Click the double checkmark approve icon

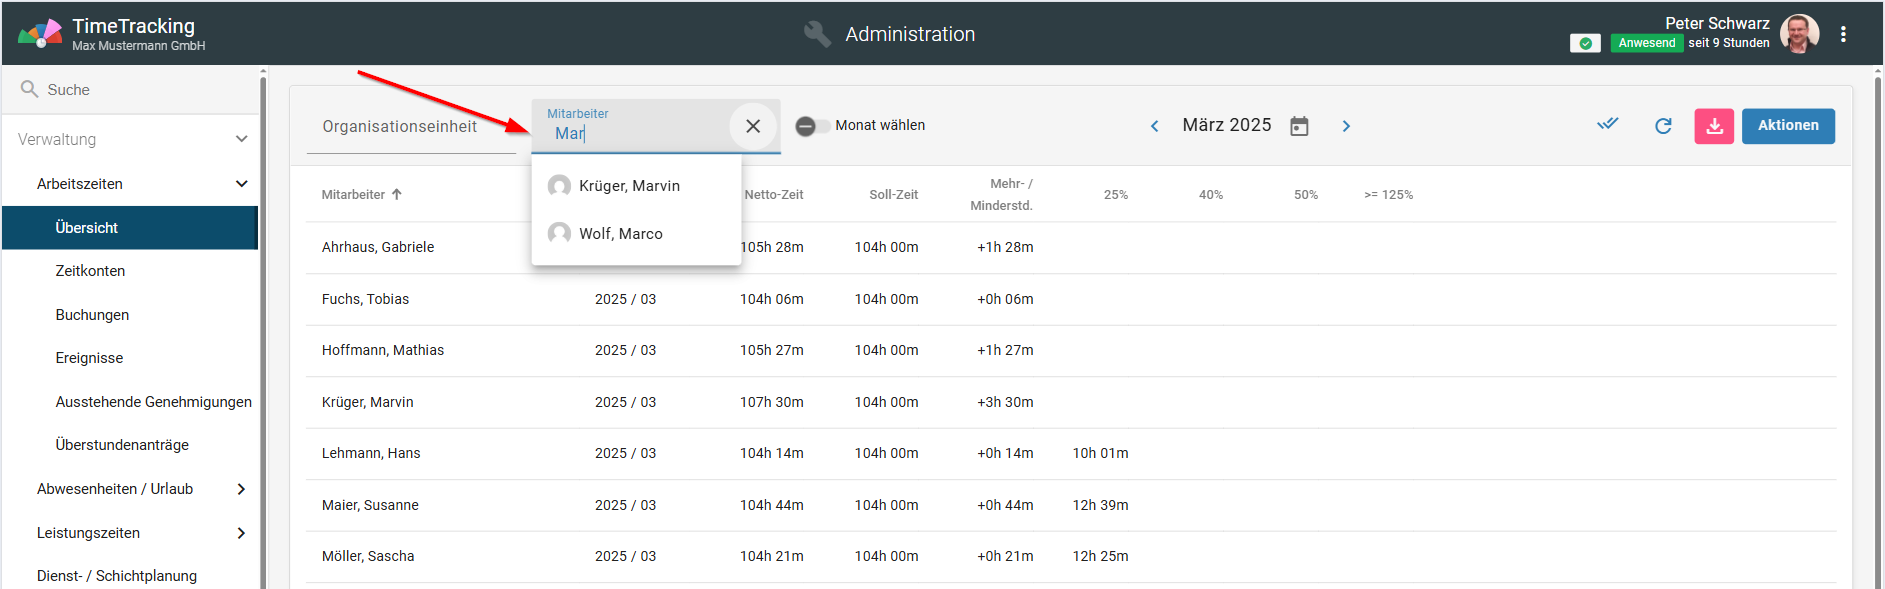click(x=1607, y=125)
